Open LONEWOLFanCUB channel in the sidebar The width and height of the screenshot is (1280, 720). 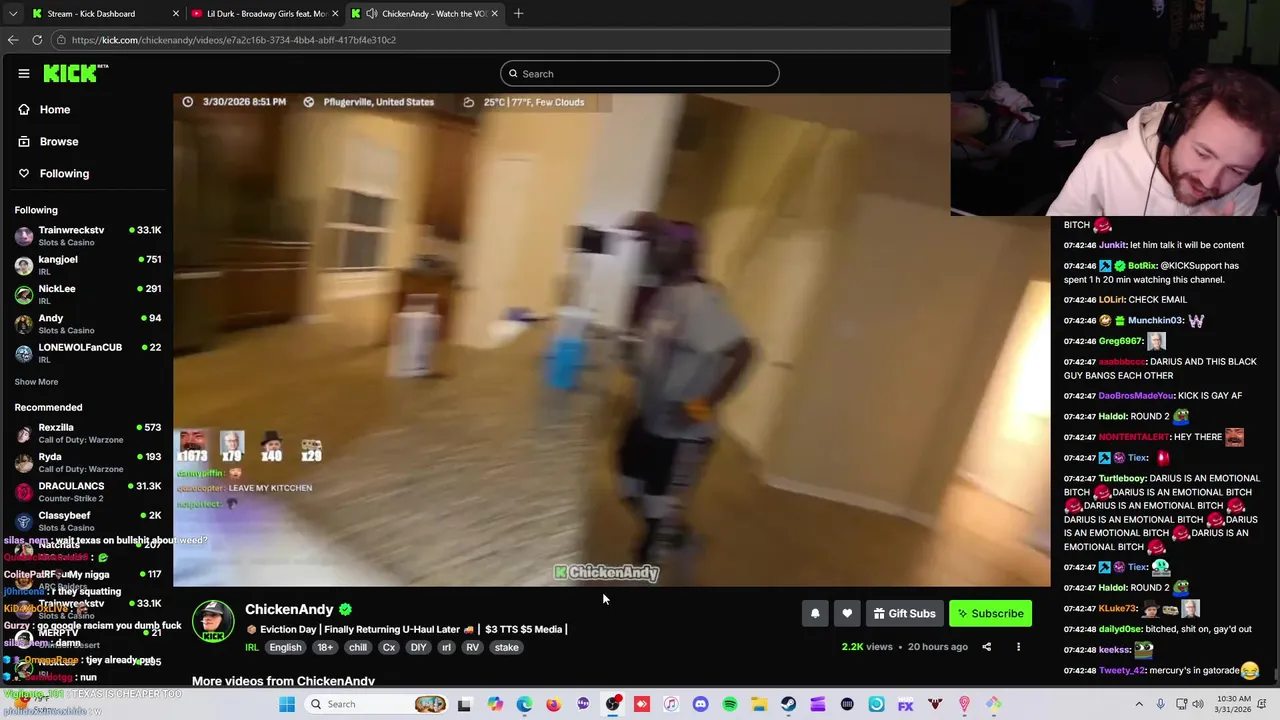pos(87,352)
